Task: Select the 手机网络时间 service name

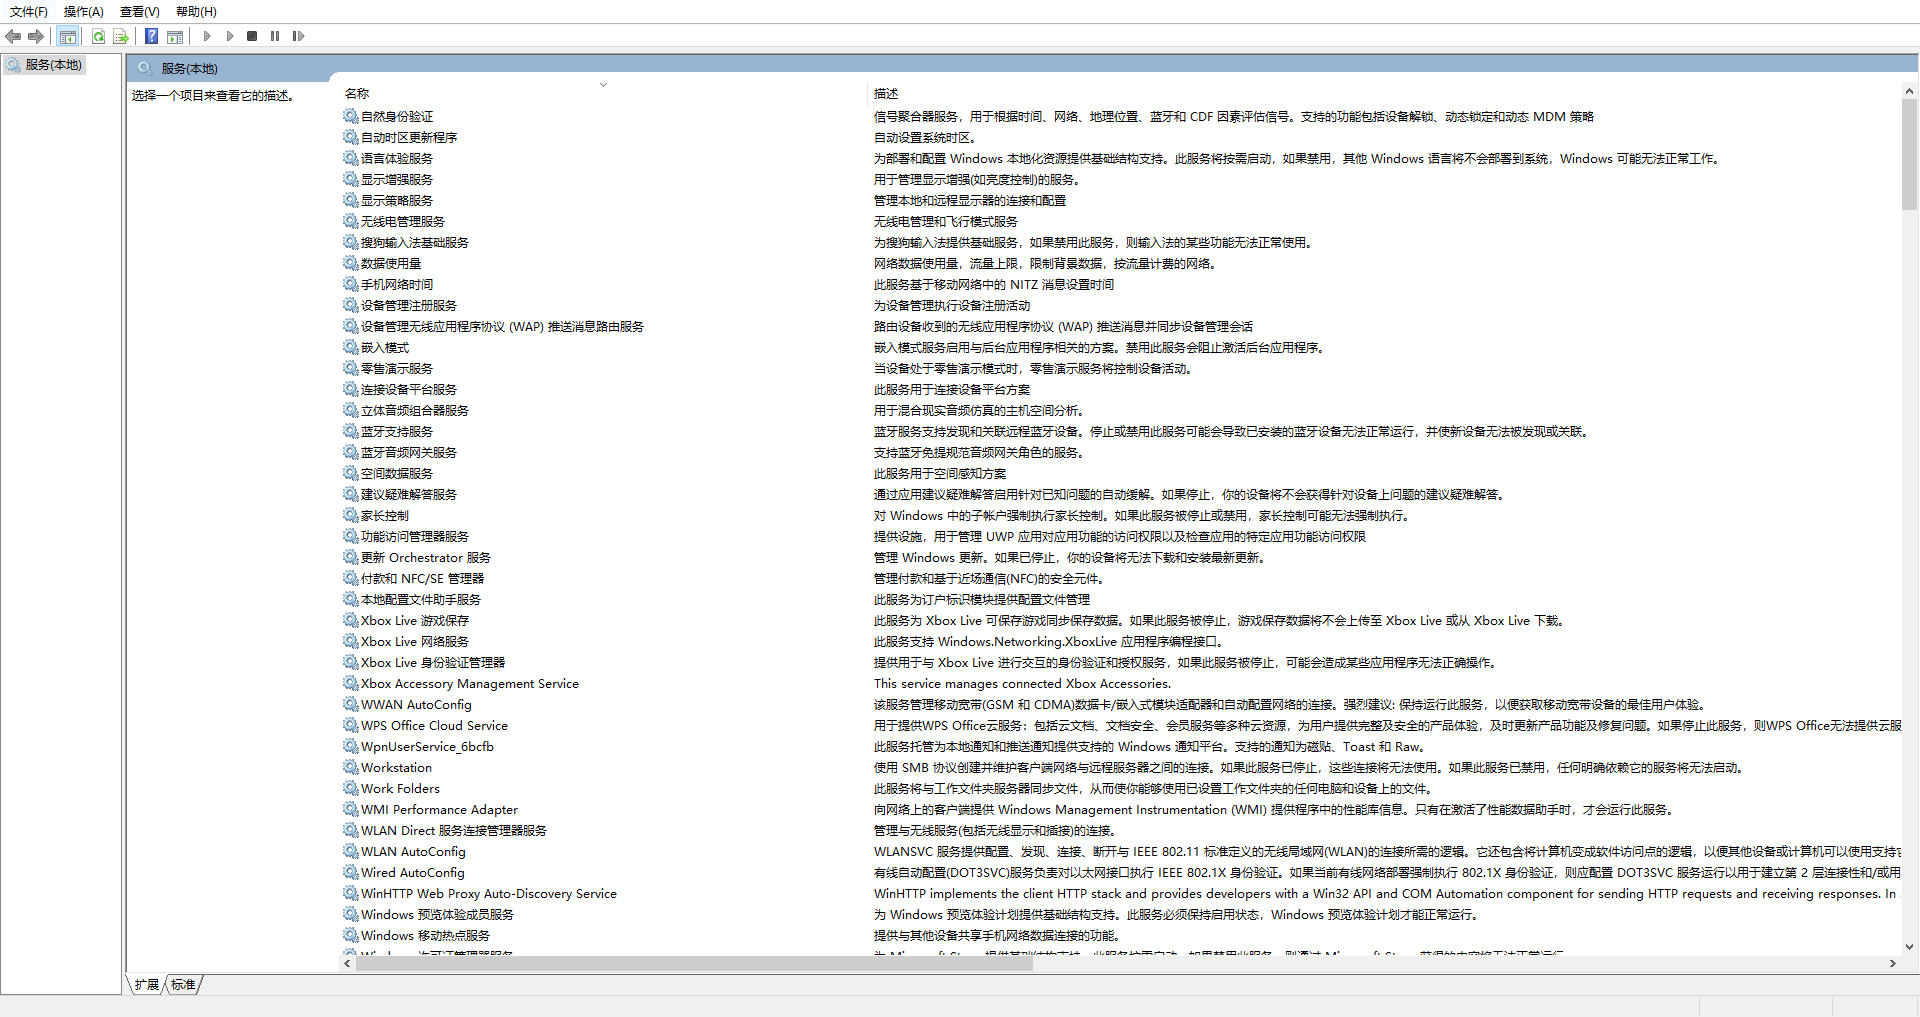Action: coord(397,285)
